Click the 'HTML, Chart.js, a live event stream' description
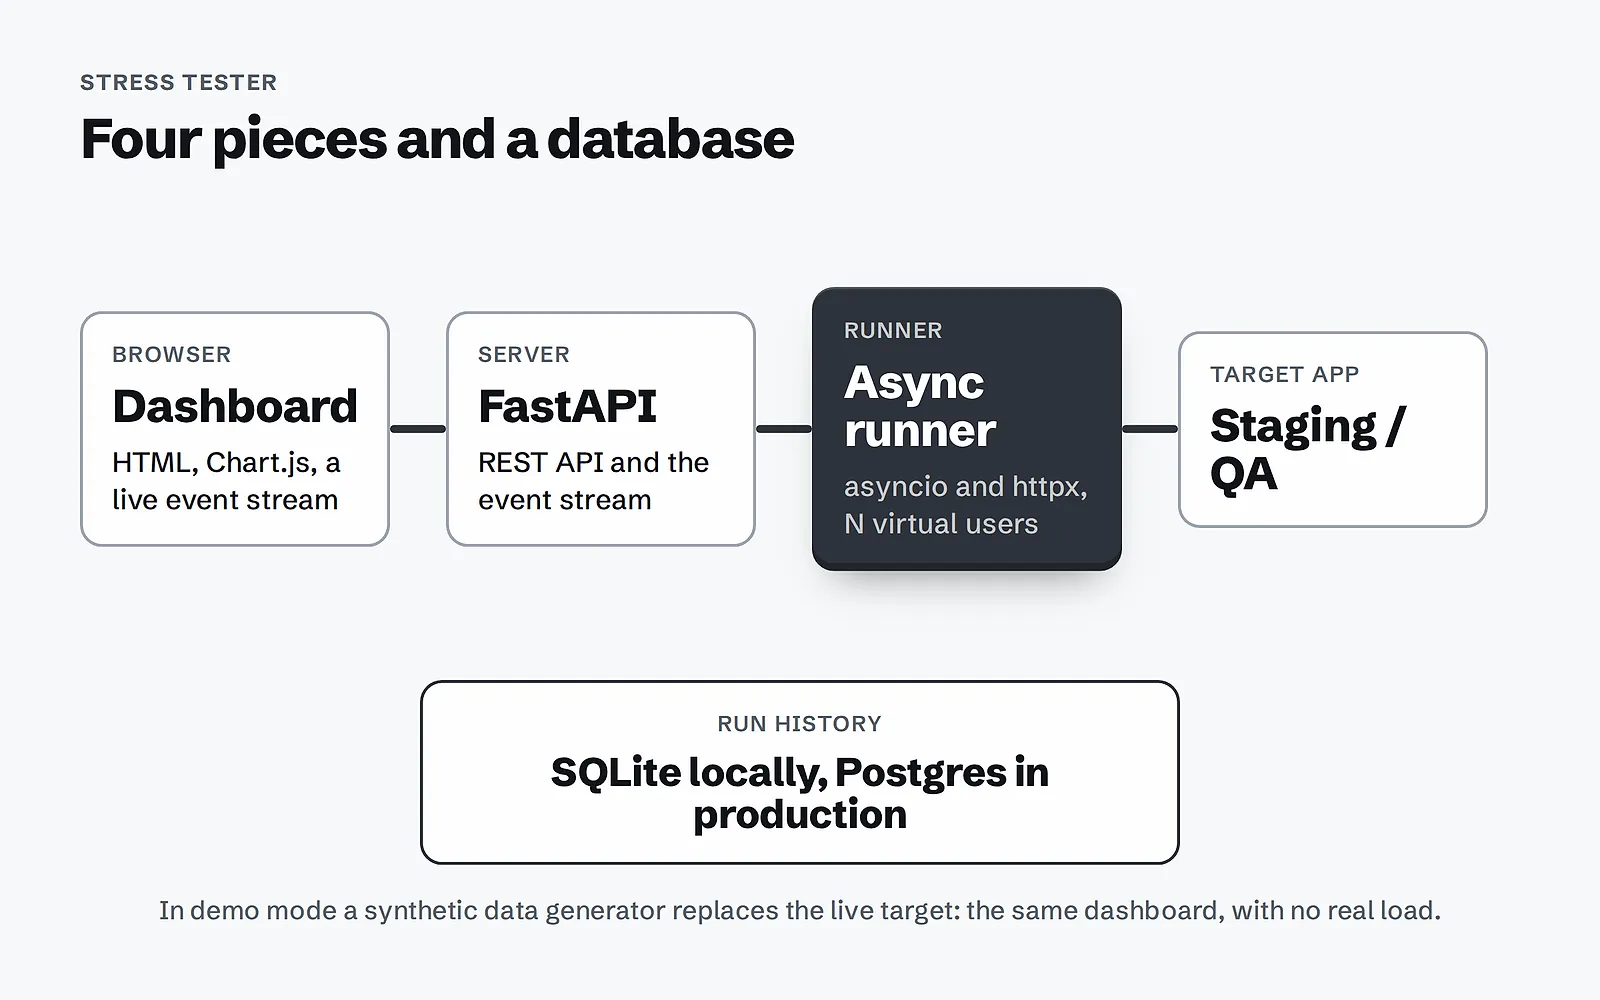 (226, 481)
